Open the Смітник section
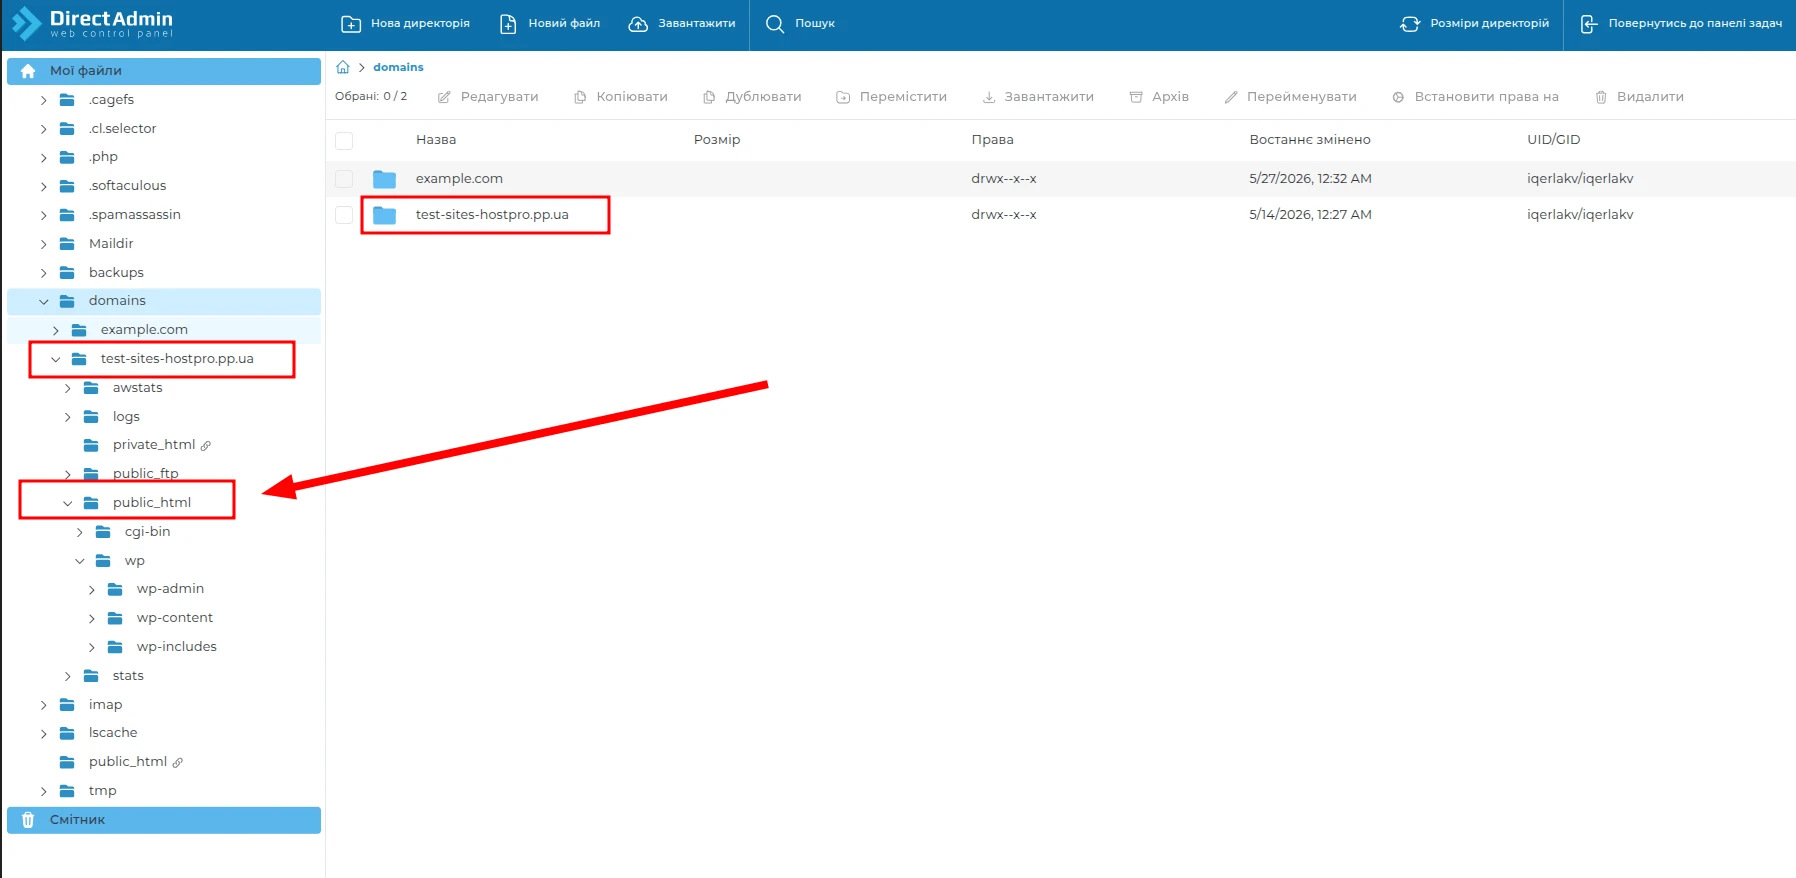The height and width of the screenshot is (878, 1796). pyautogui.click(x=164, y=820)
